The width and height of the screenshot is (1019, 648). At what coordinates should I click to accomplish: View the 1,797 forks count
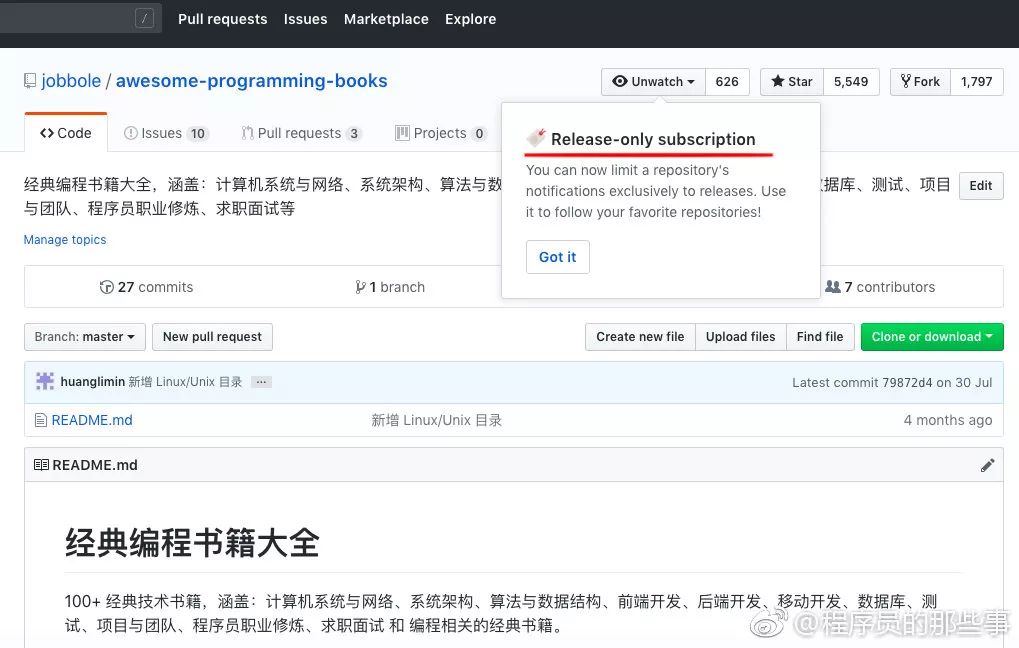point(976,82)
